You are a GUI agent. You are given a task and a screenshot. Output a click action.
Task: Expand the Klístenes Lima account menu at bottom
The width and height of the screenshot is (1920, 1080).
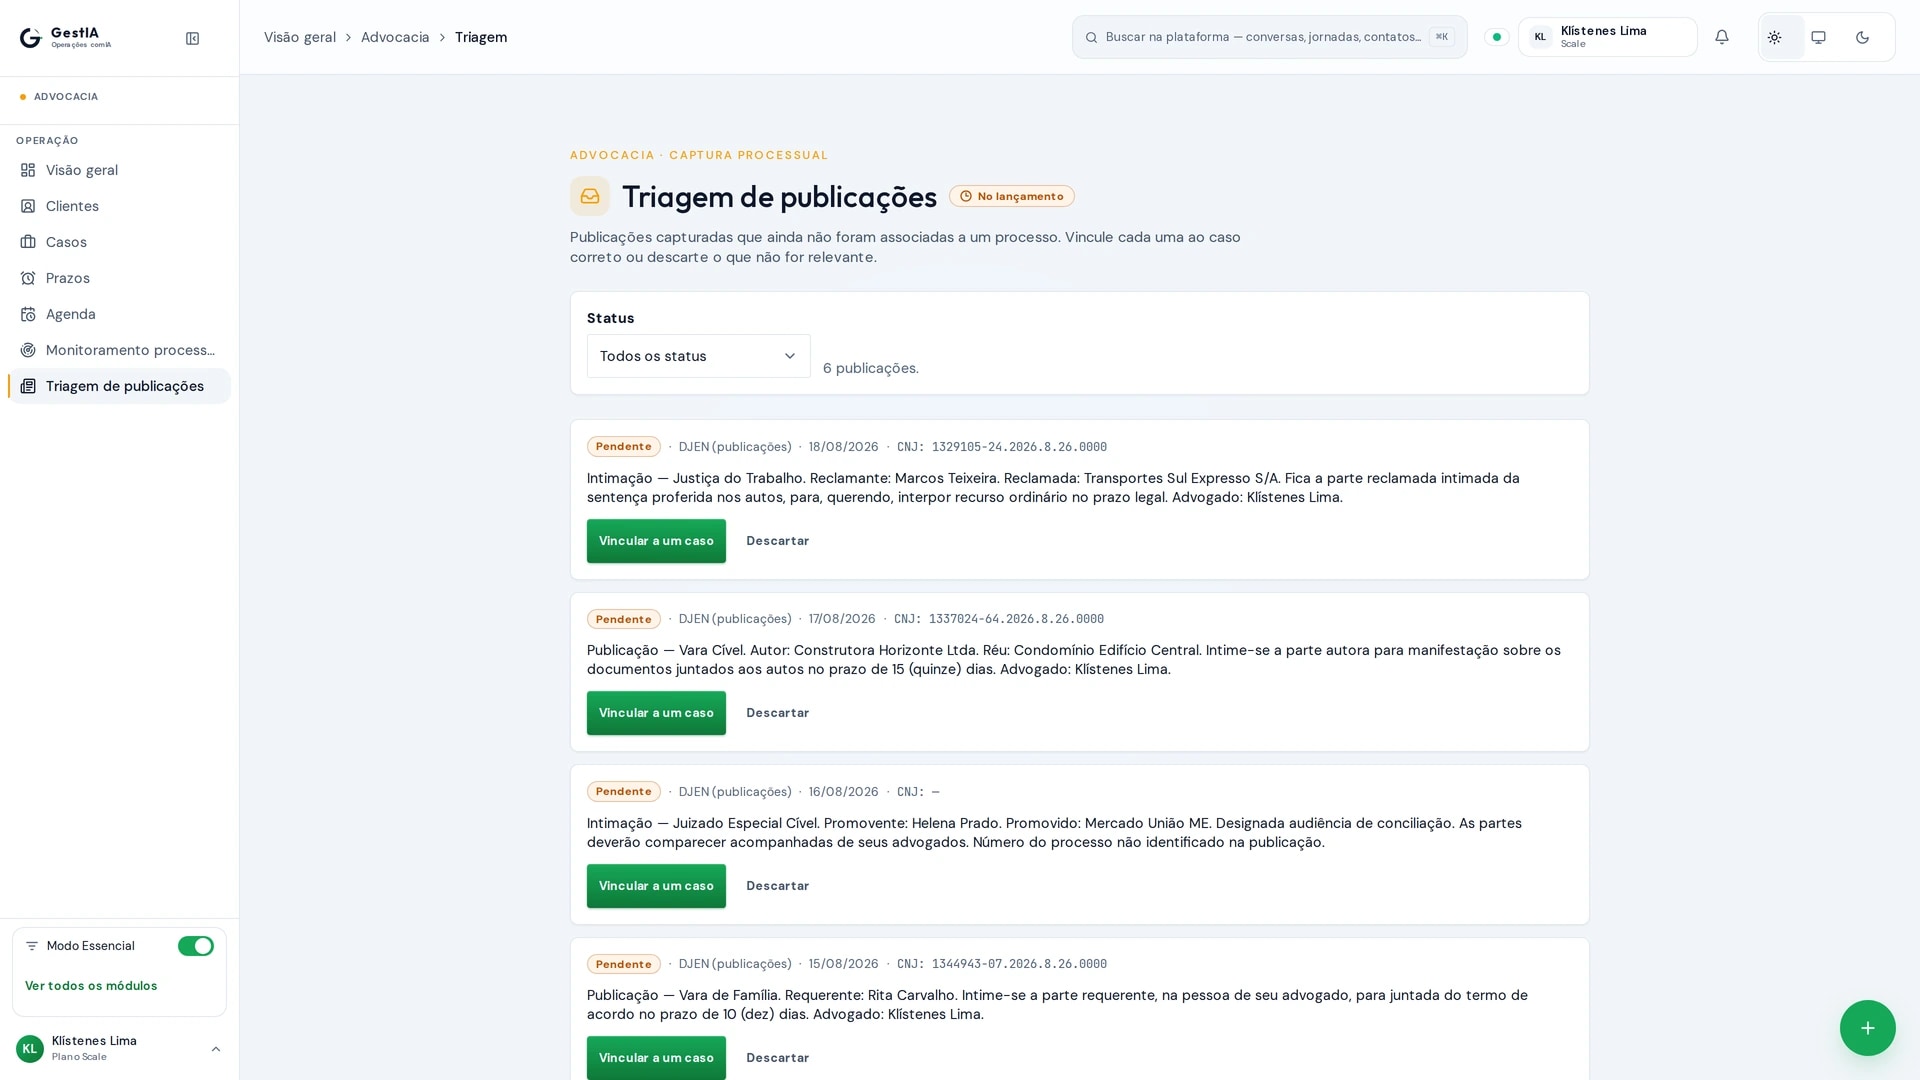coord(119,1048)
